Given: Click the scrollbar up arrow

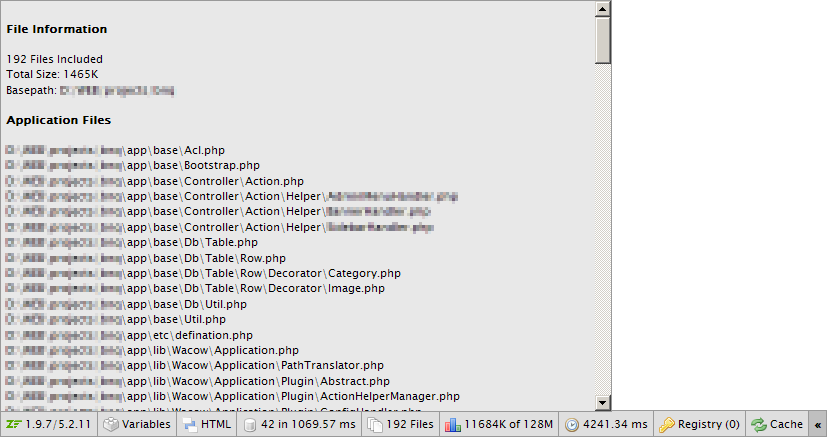Looking at the screenshot, I should 602,8.
